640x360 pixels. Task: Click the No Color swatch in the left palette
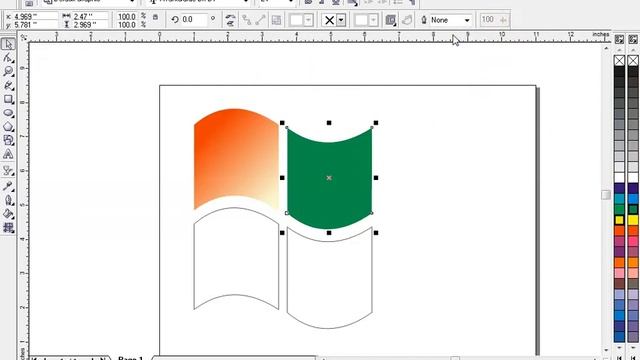pyautogui.click(x=619, y=60)
